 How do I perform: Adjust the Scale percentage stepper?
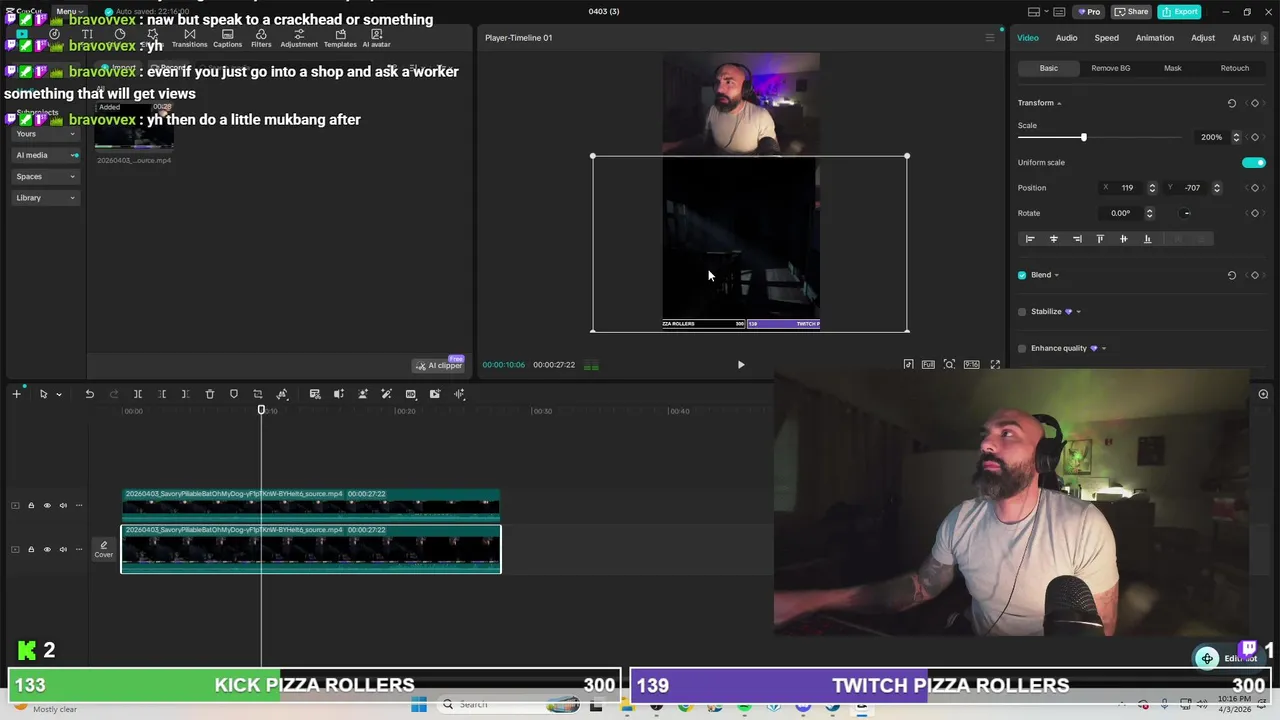click(x=1236, y=137)
